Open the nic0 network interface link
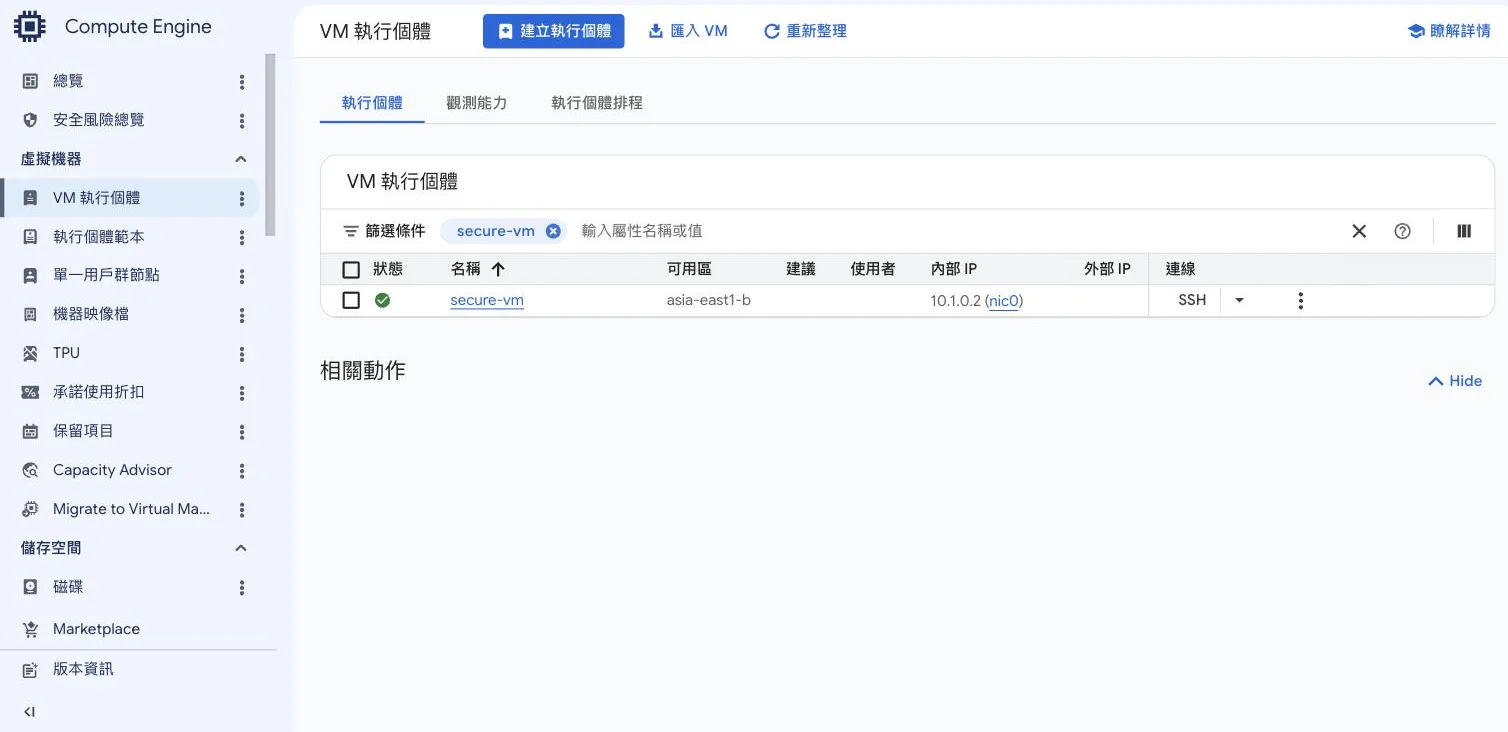 1004,300
